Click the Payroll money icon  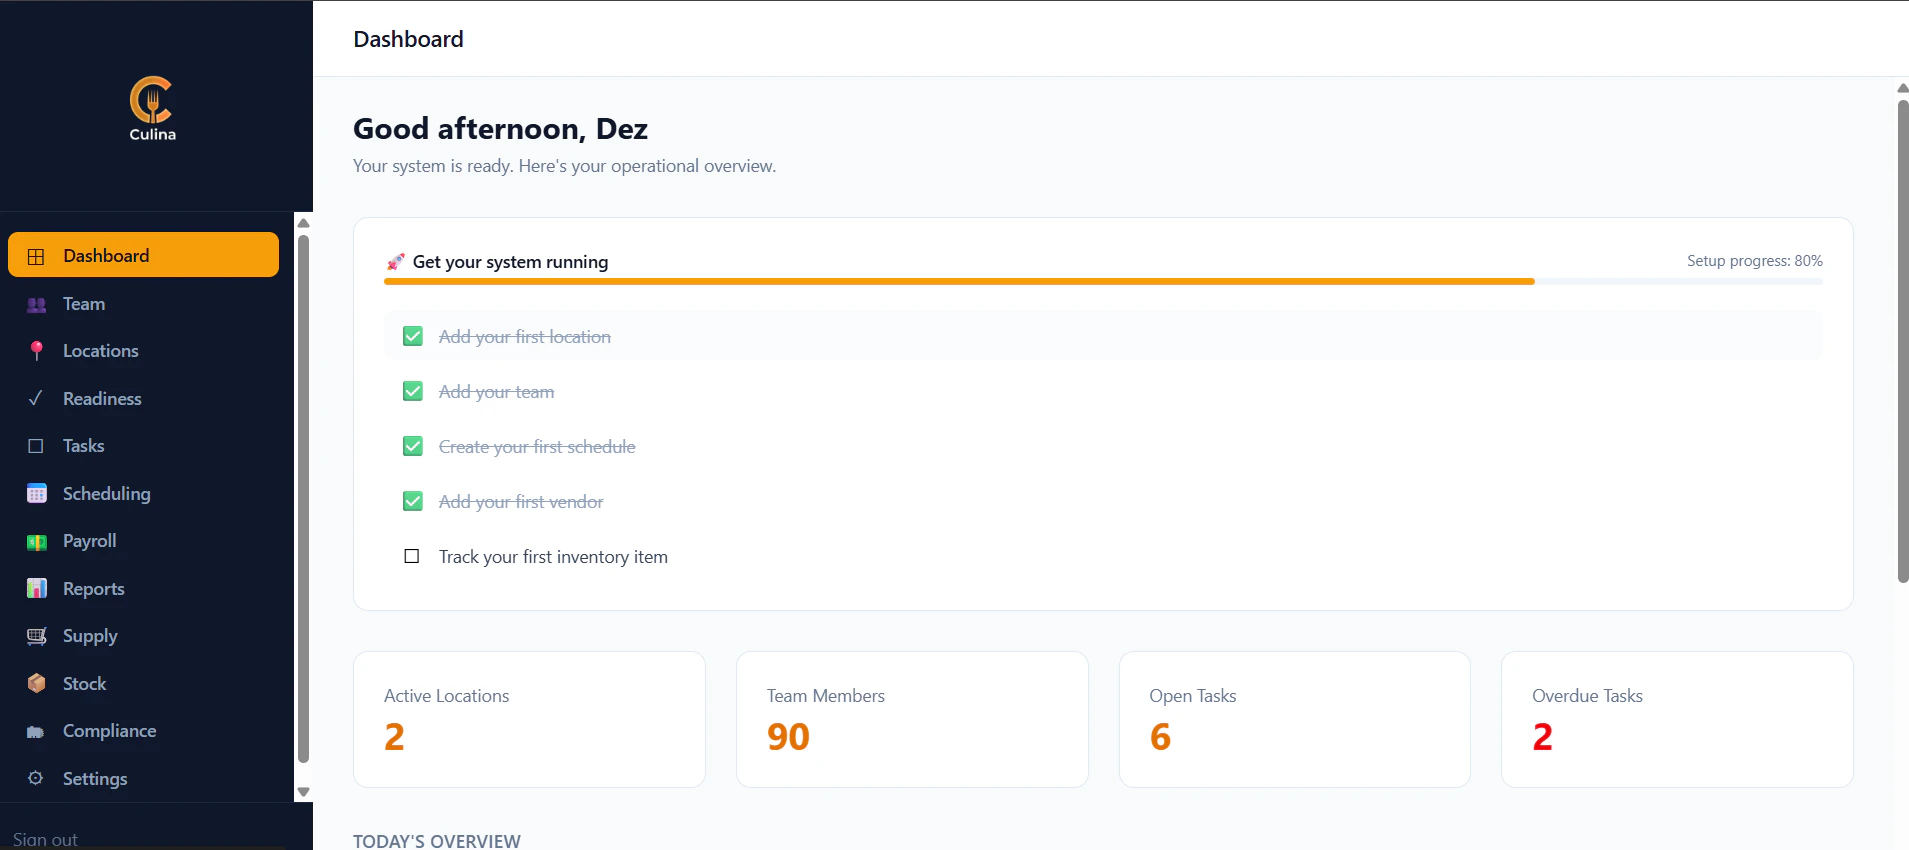pos(36,541)
